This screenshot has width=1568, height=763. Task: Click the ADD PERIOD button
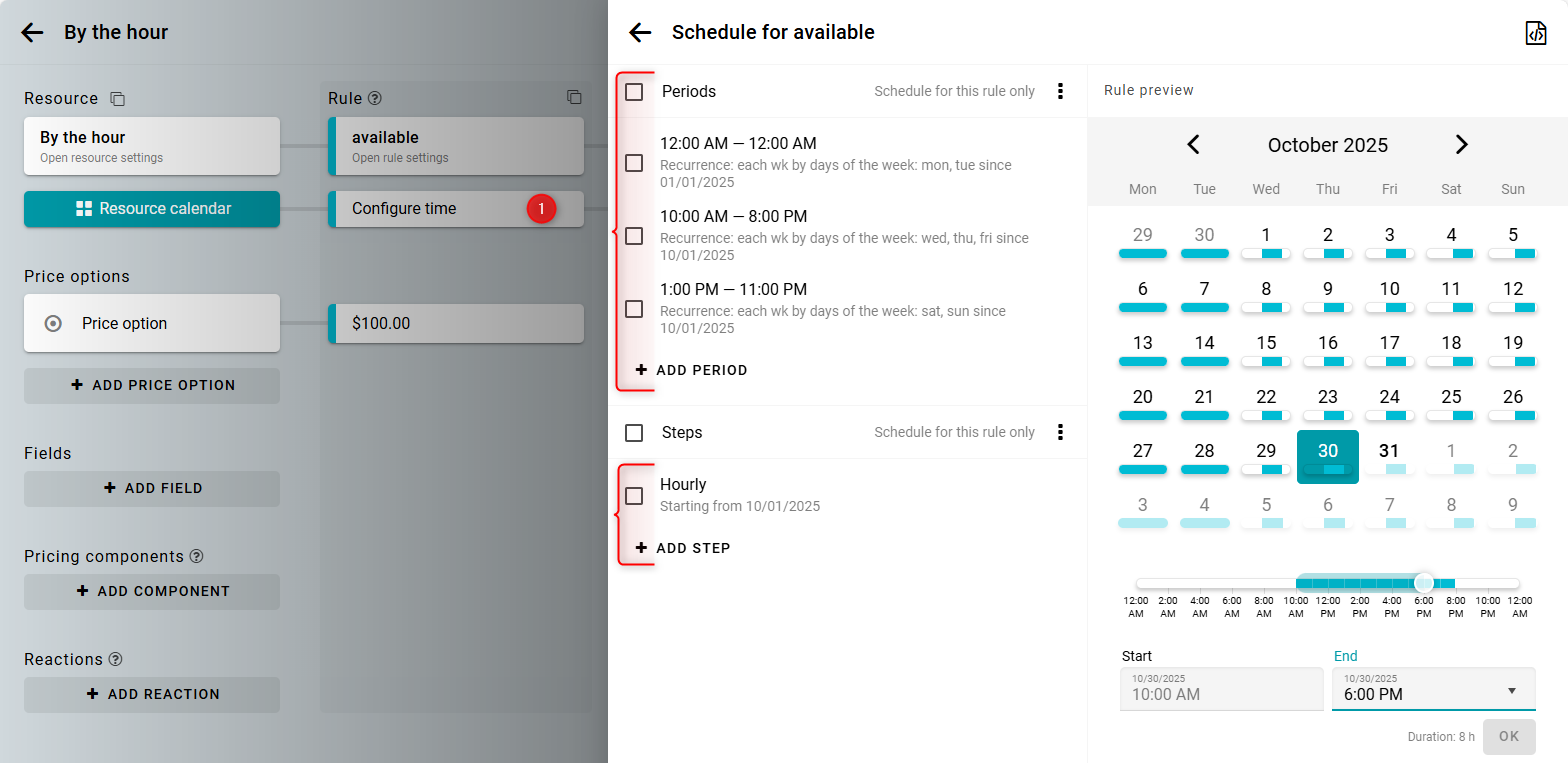(x=692, y=370)
